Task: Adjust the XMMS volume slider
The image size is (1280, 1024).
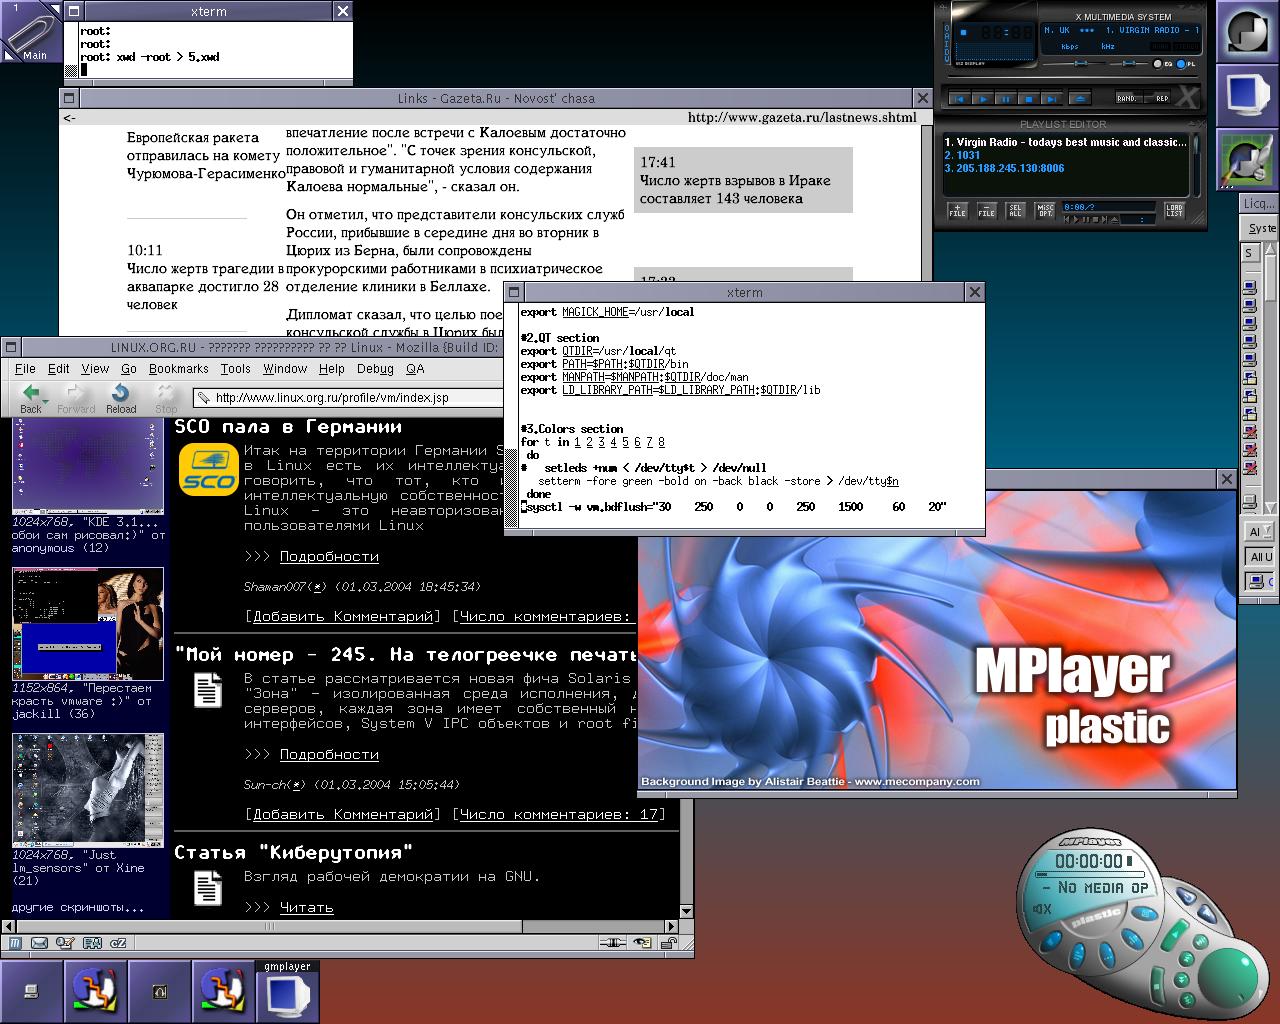Action: (1080, 64)
